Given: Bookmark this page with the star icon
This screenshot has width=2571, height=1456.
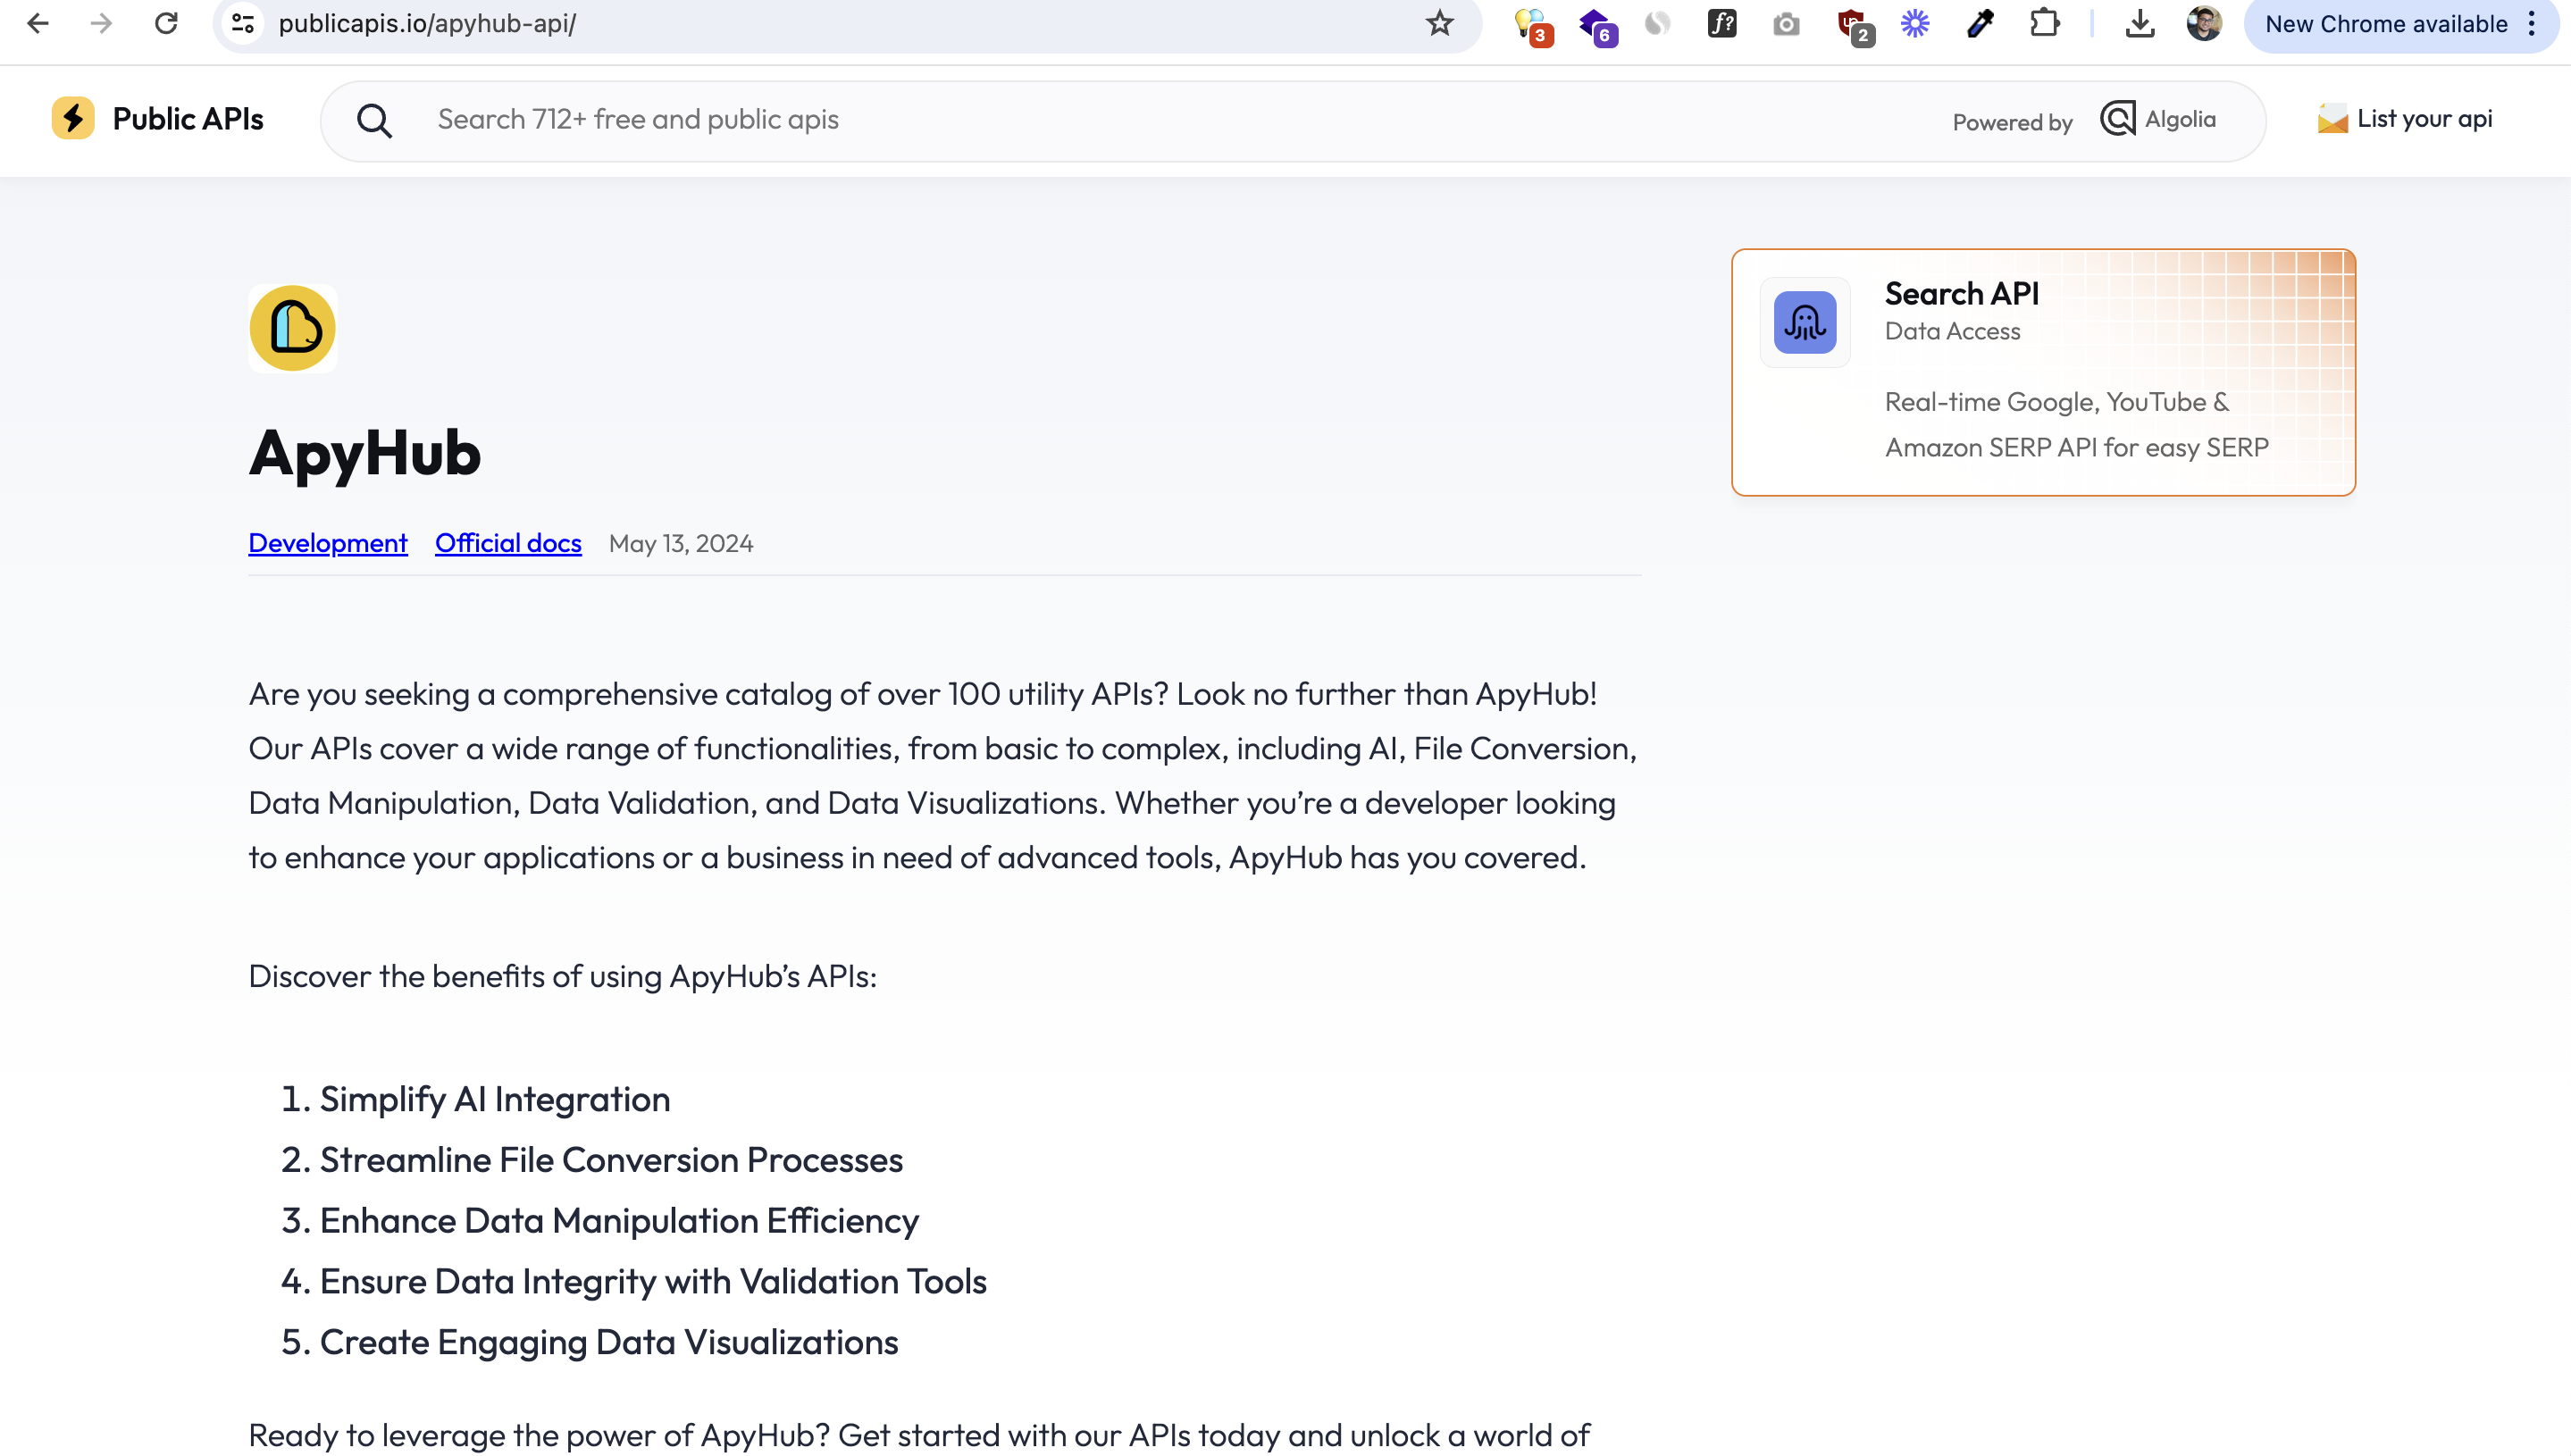Looking at the screenshot, I should click(x=1439, y=23).
